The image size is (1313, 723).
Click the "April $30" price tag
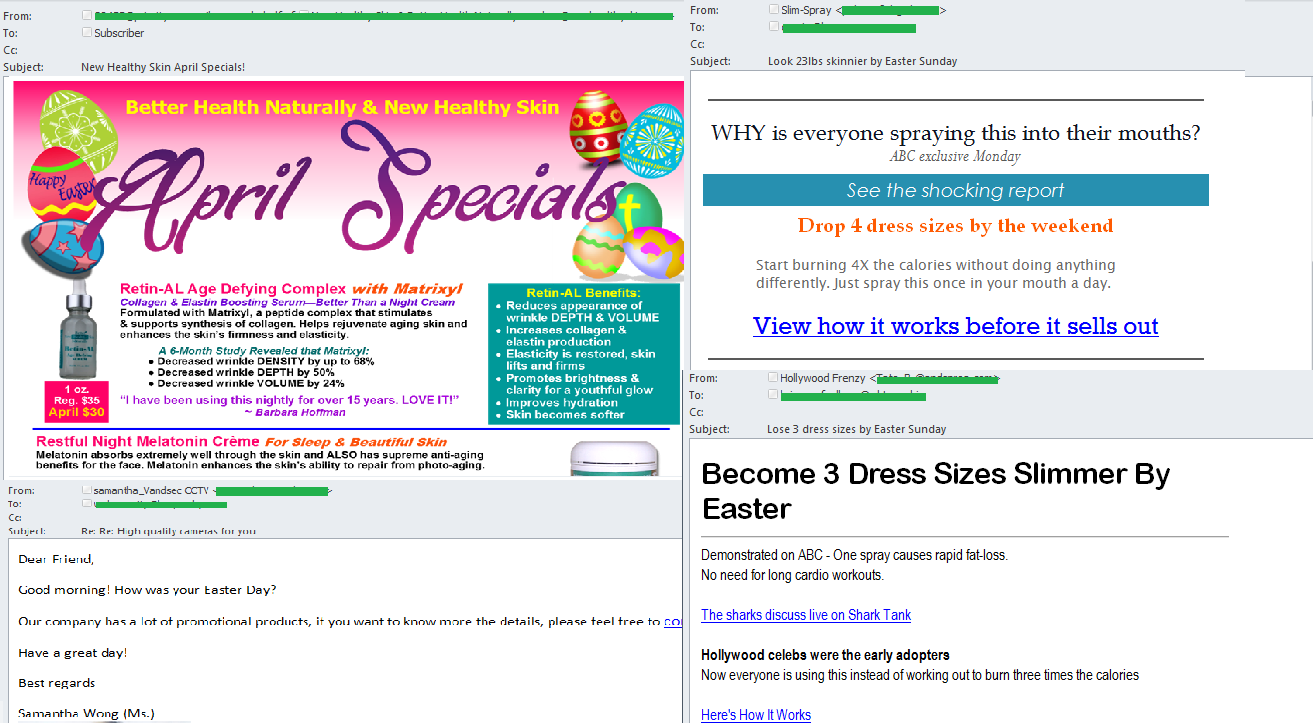(x=77, y=412)
